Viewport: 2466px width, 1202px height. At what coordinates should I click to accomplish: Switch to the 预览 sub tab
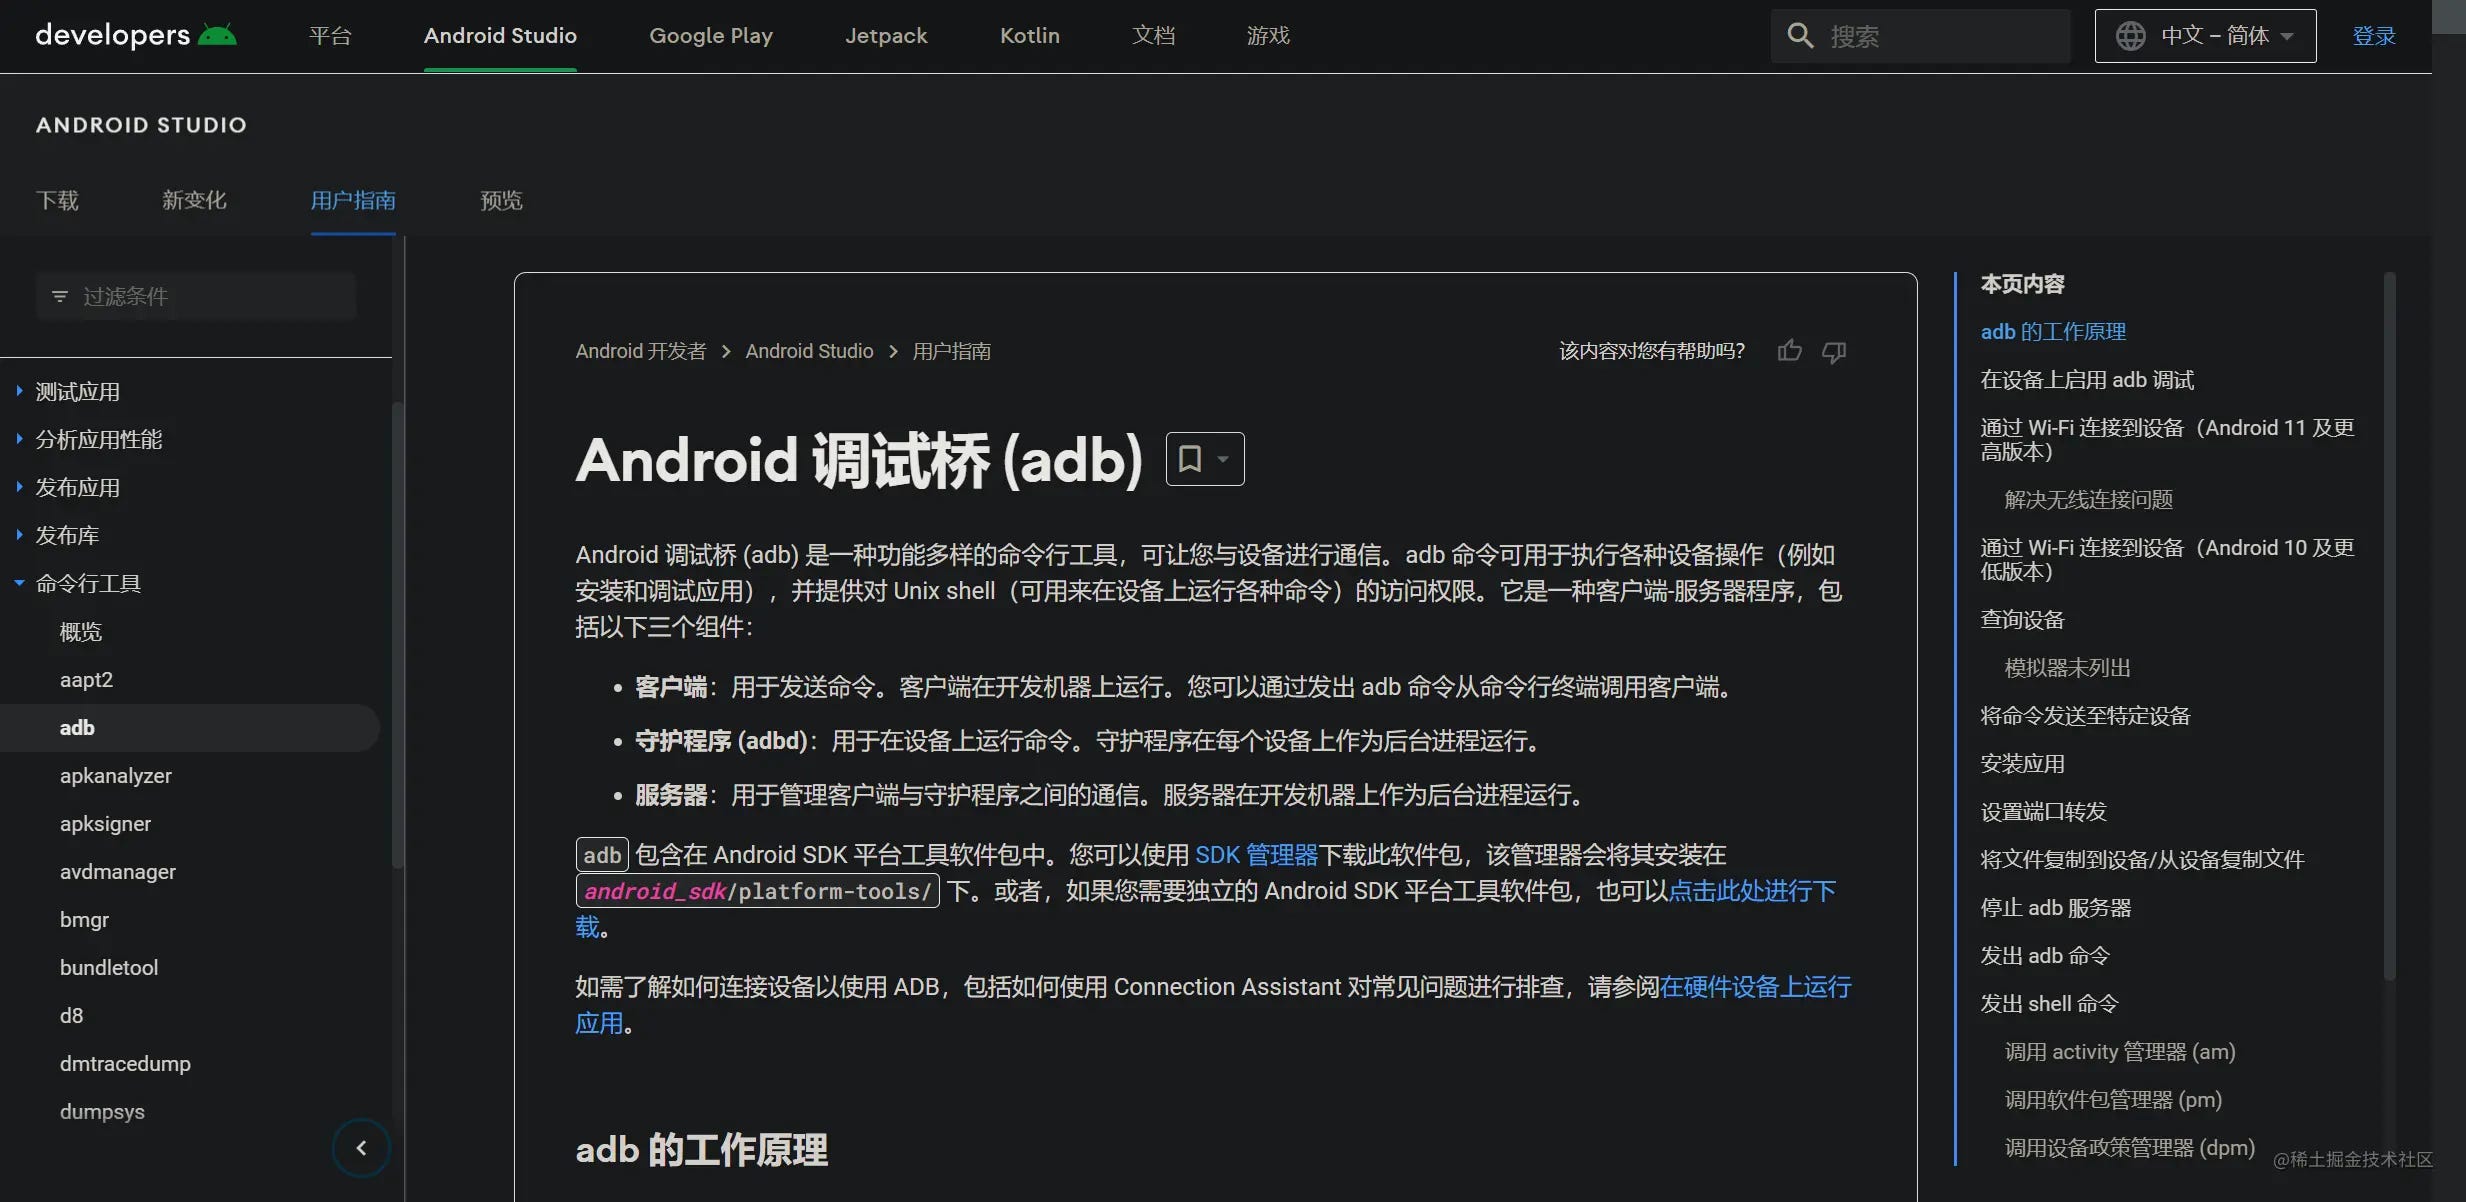pyautogui.click(x=501, y=200)
